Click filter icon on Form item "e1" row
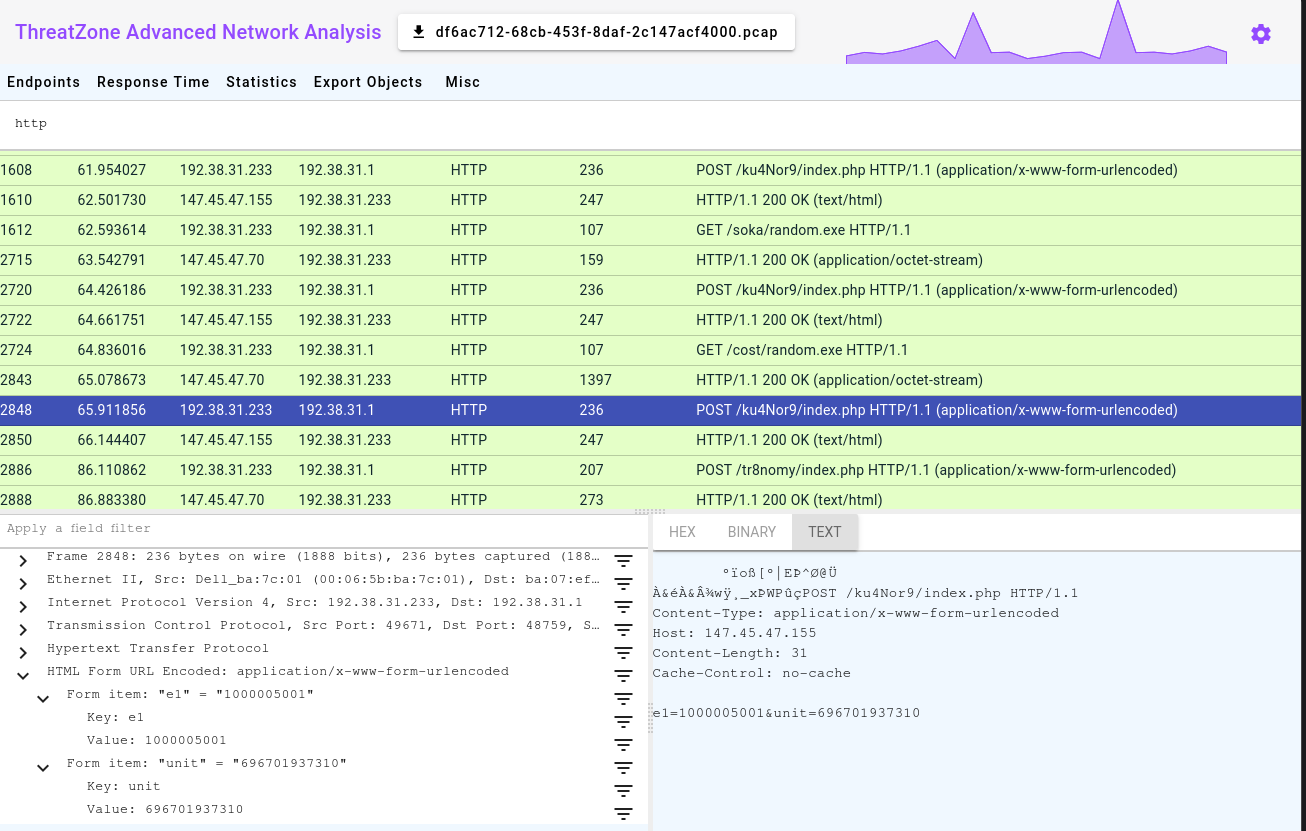The height and width of the screenshot is (831, 1306). point(624,699)
